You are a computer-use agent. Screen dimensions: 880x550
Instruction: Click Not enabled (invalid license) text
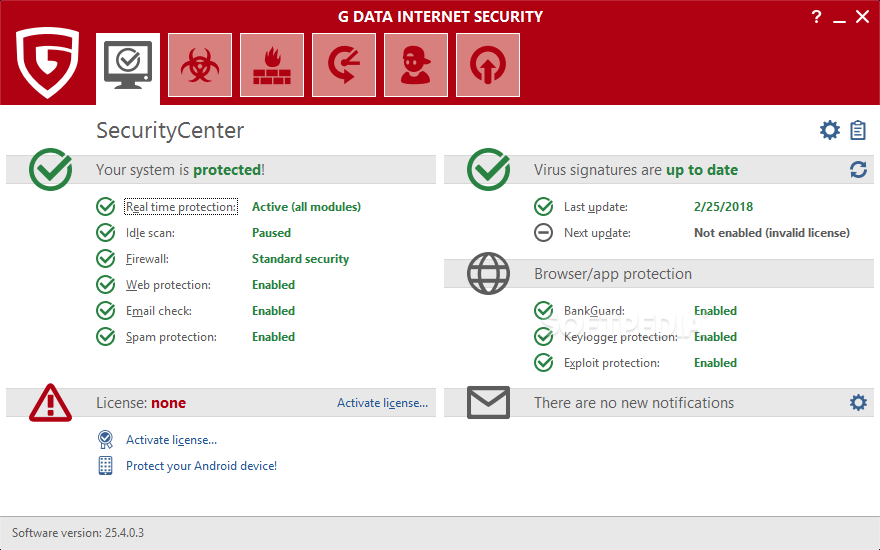(772, 232)
